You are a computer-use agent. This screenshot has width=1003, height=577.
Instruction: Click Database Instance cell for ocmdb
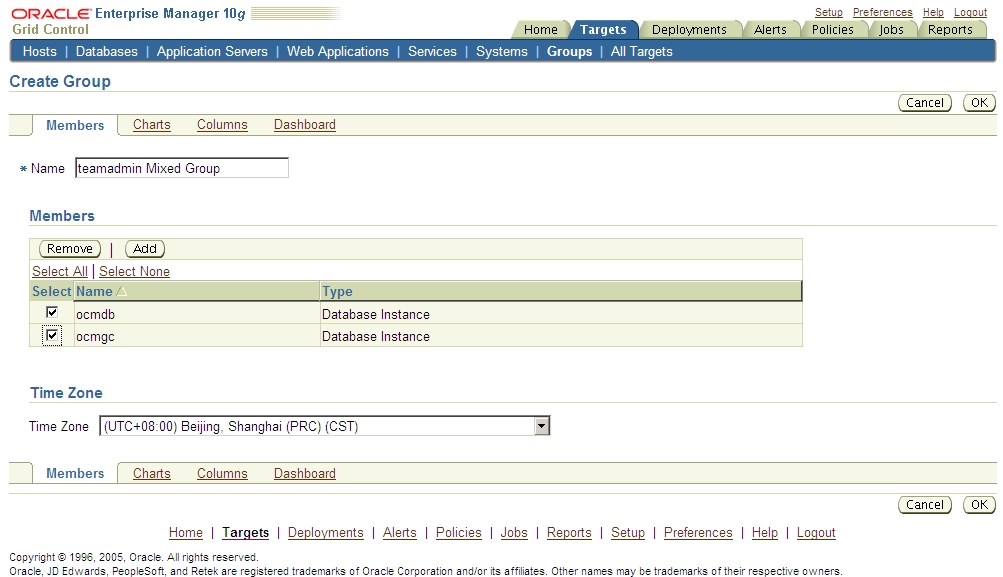[x=375, y=315]
